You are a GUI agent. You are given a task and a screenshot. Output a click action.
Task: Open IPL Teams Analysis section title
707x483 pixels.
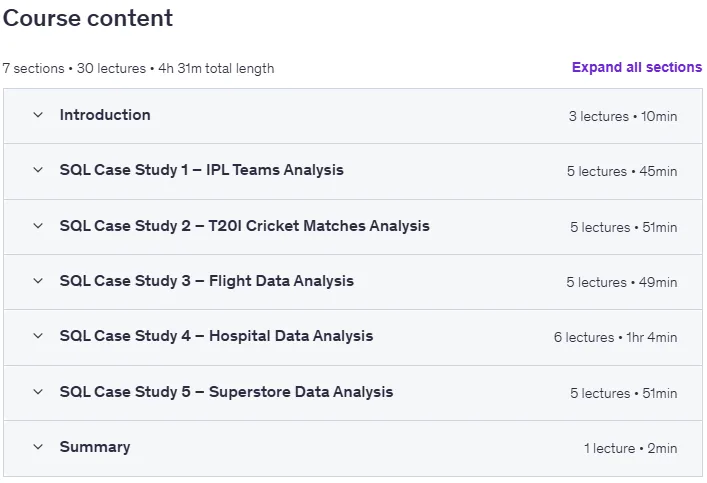click(x=202, y=170)
